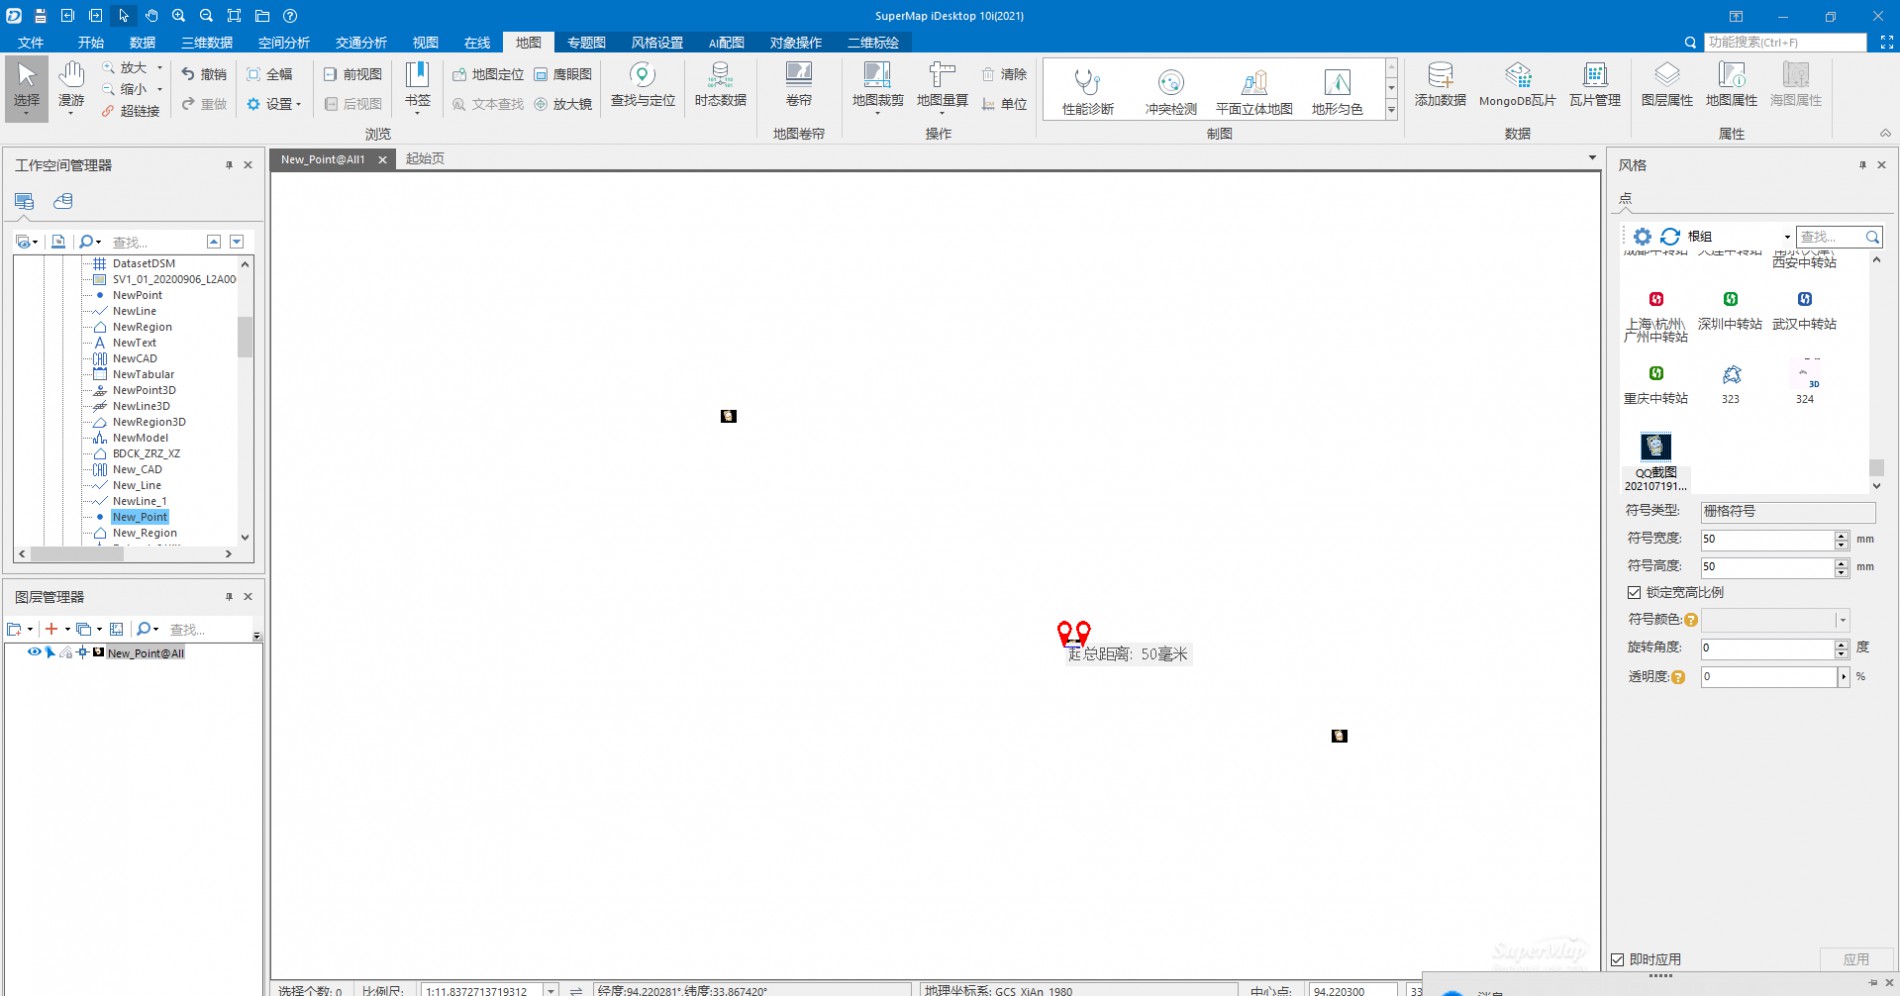Switch to the 风格设置 ribbon tab
Screen dimensions: 1900x996
(657, 42)
